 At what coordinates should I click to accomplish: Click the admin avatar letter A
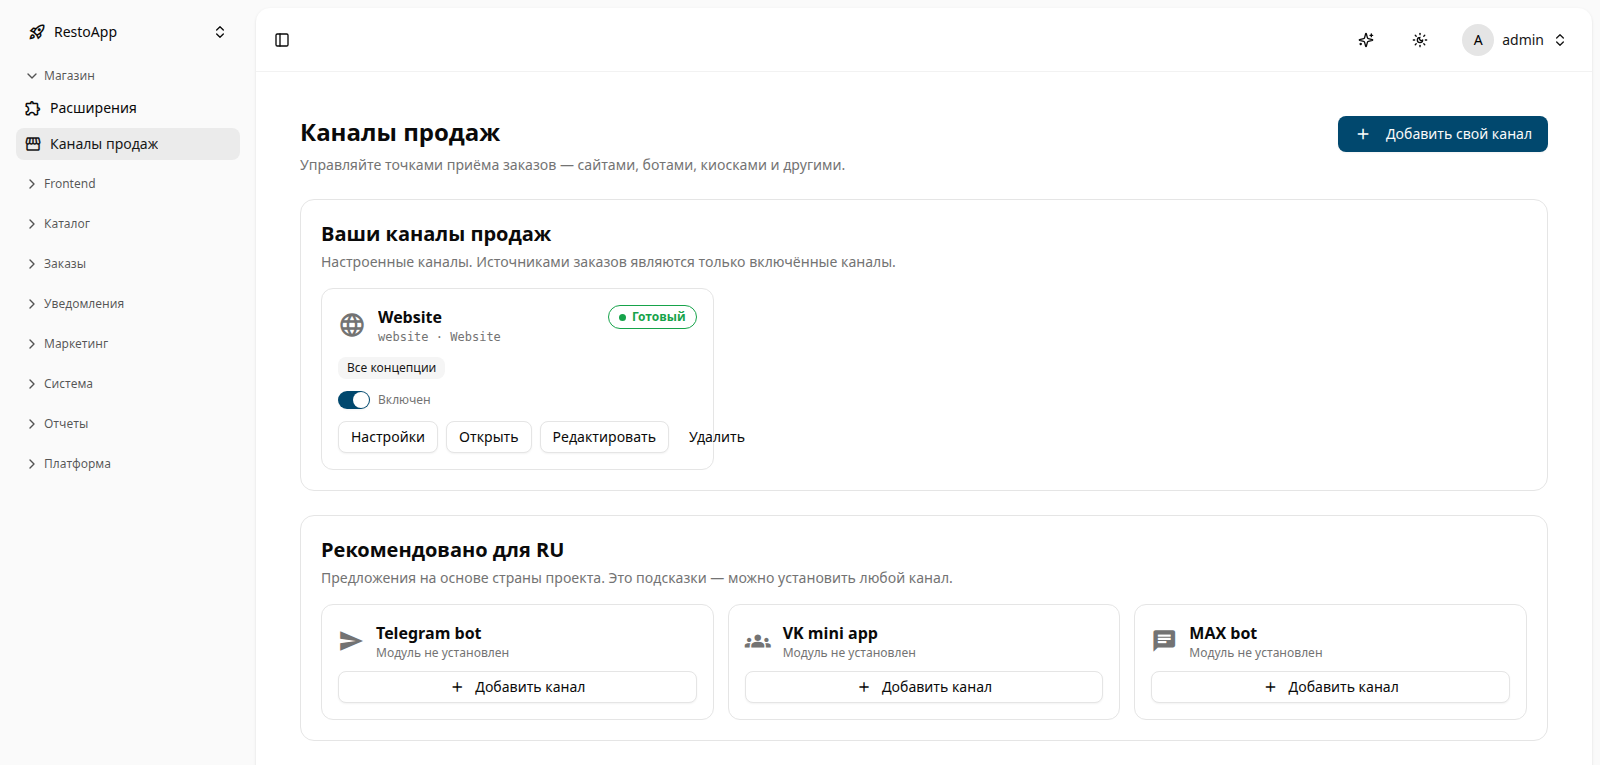click(x=1478, y=40)
